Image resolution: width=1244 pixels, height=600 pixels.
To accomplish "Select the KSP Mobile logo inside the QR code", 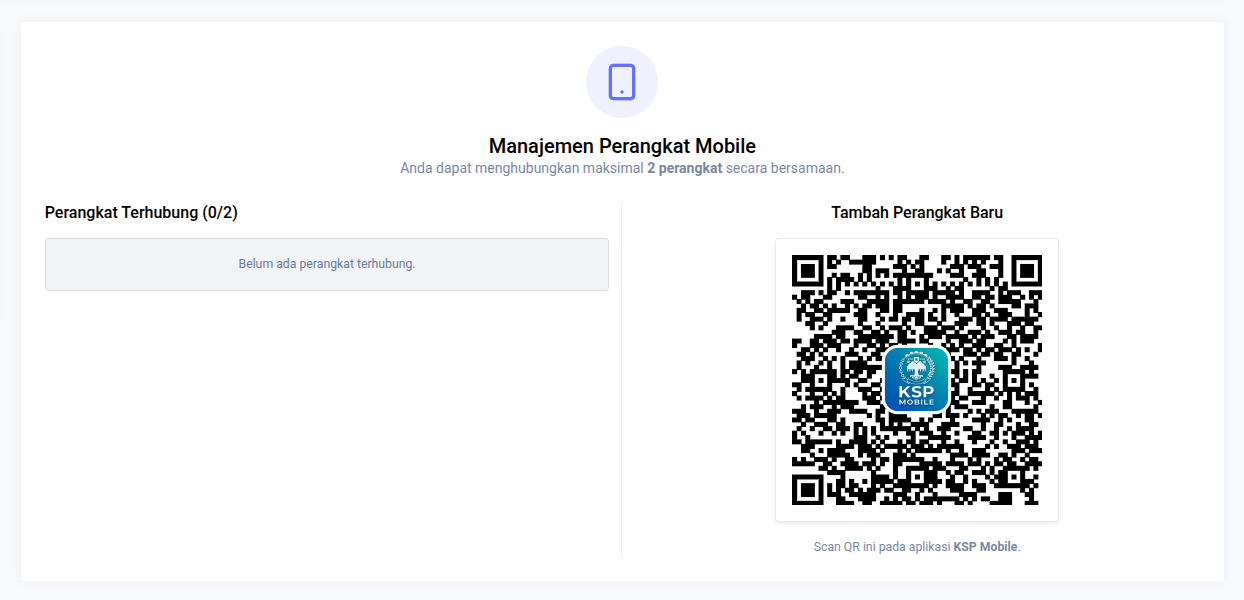I will pyautogui.click(x=916, y=380).
